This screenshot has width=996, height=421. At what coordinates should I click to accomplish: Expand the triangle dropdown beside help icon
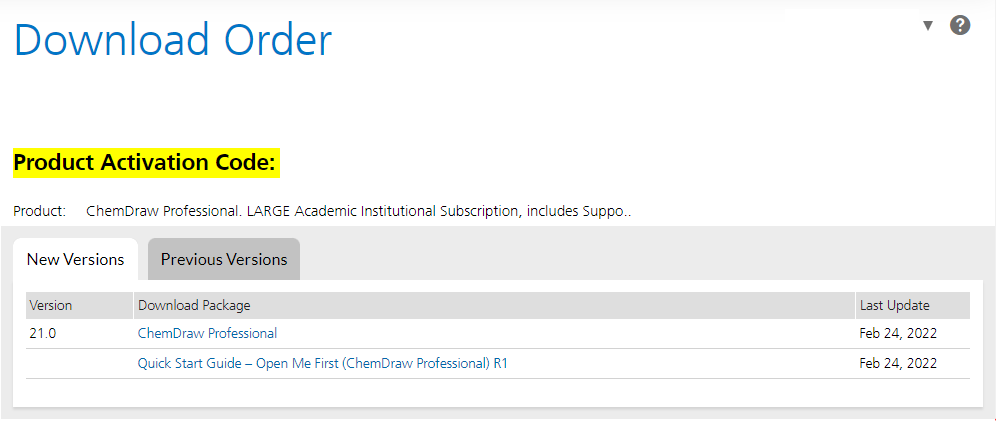click(928, 26)
